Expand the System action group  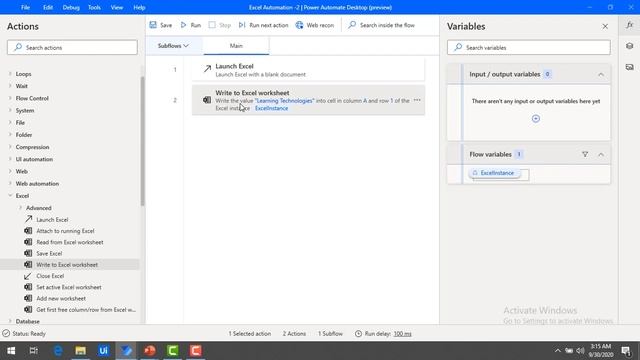tap(10, 110)
